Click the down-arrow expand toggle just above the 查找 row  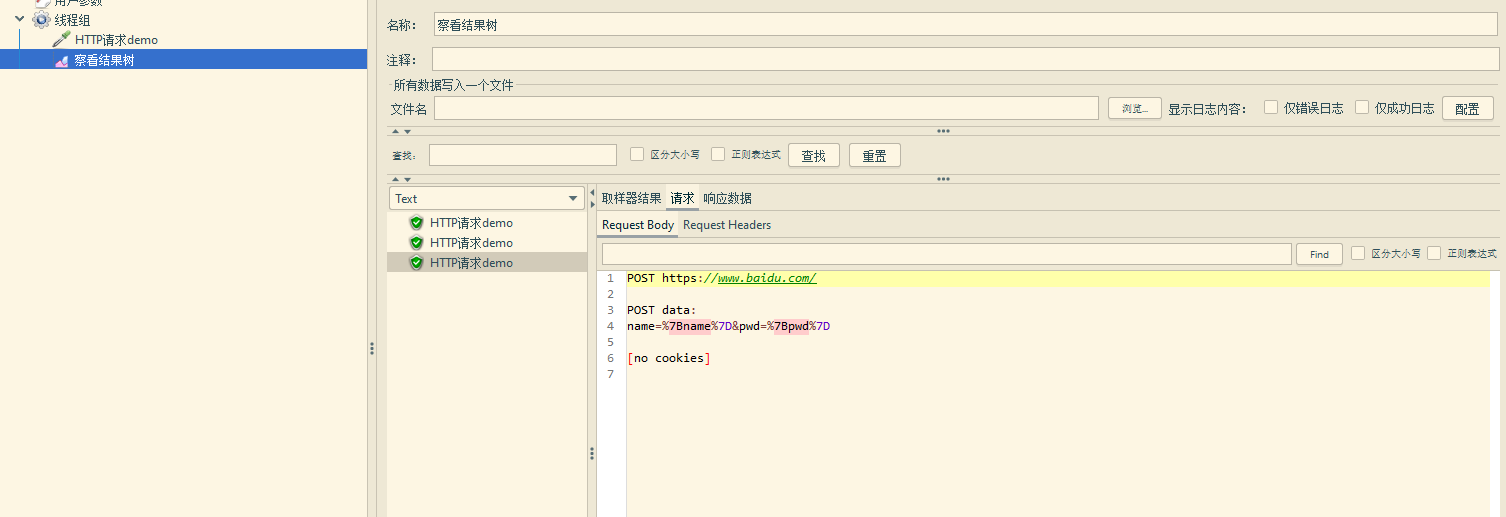click(407, 131)
